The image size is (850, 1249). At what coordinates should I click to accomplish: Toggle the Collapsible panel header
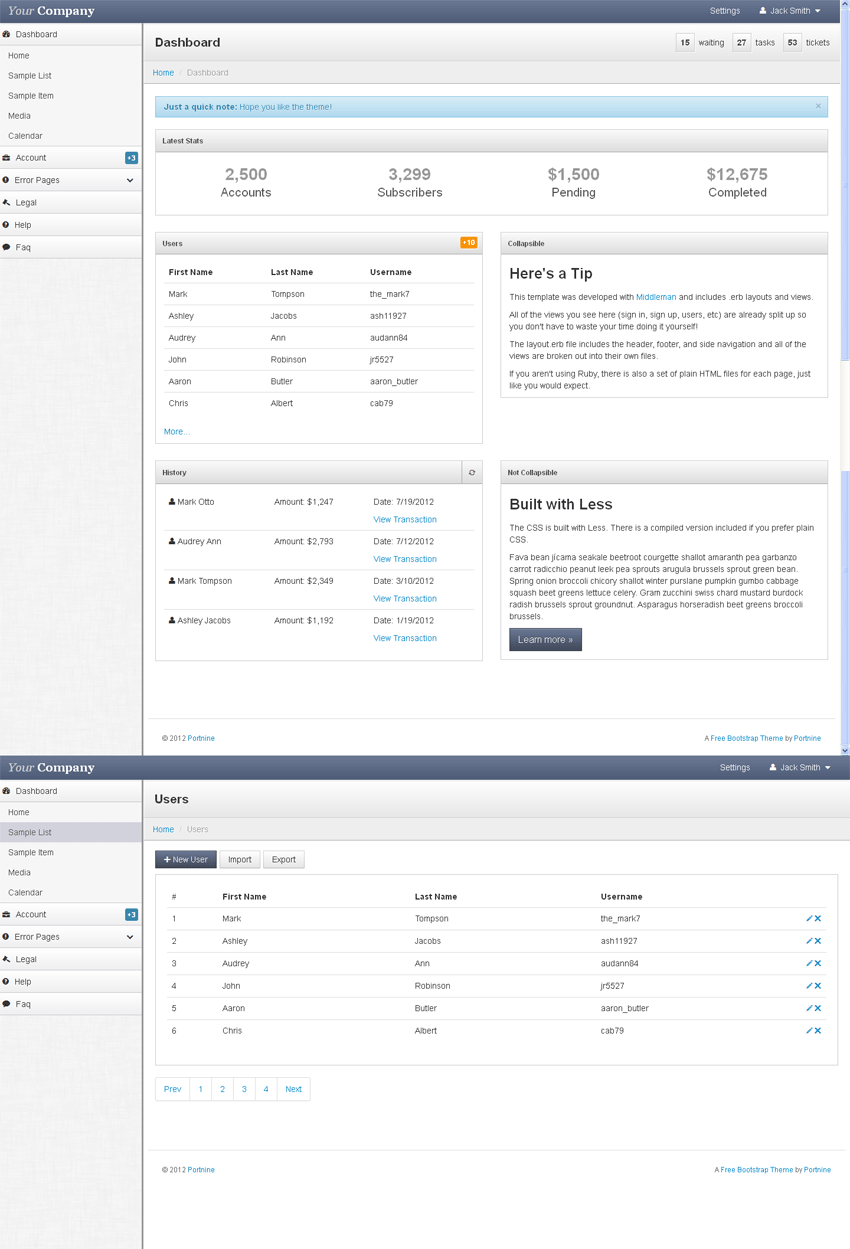point(663,243)
